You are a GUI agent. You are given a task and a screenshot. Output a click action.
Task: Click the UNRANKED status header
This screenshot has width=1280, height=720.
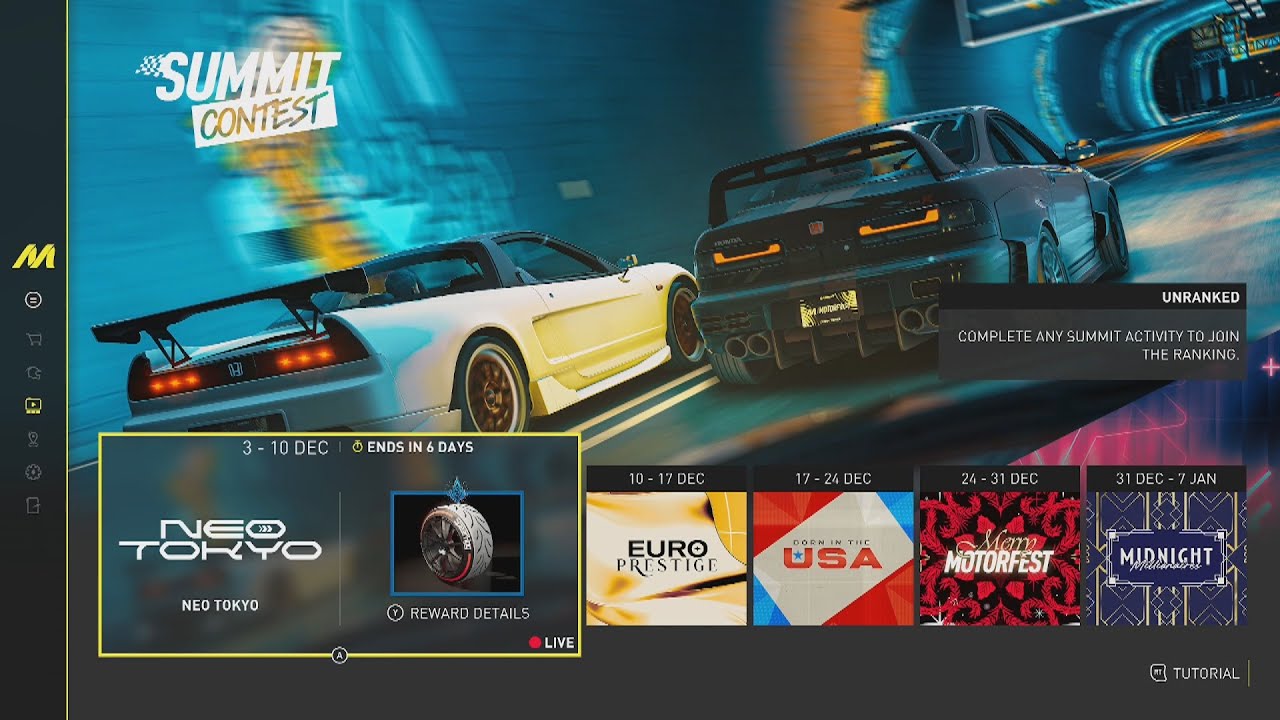pos(1201,297)
